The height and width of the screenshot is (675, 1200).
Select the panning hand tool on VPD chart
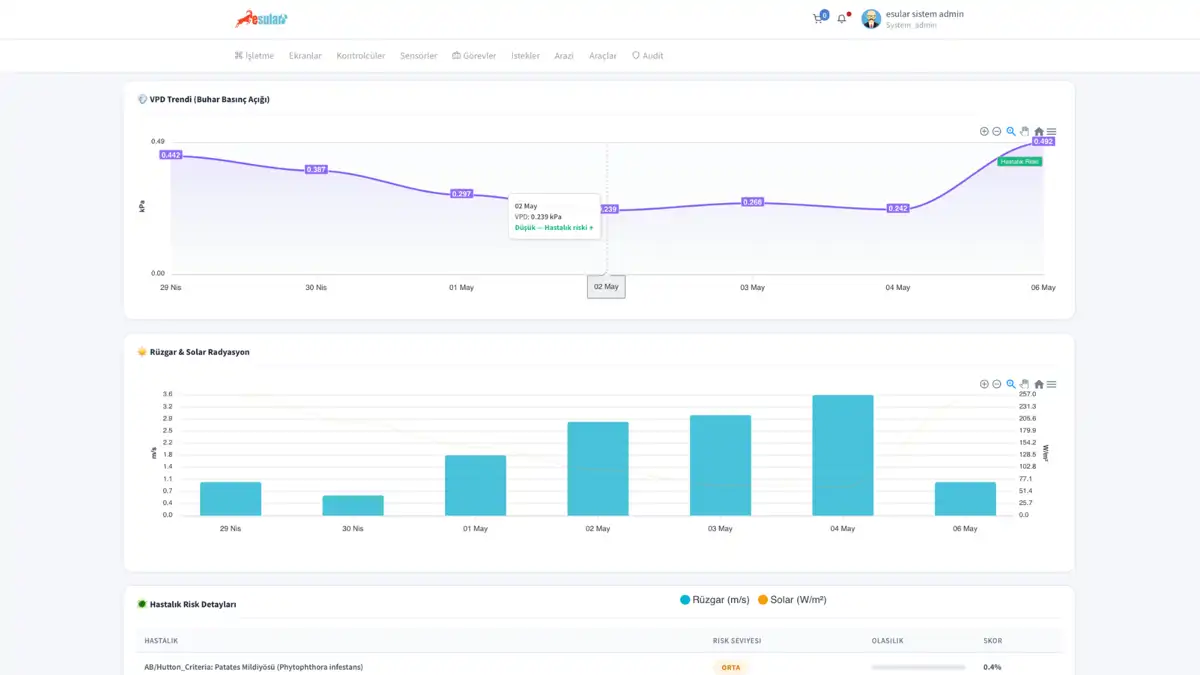[1025, 132]
